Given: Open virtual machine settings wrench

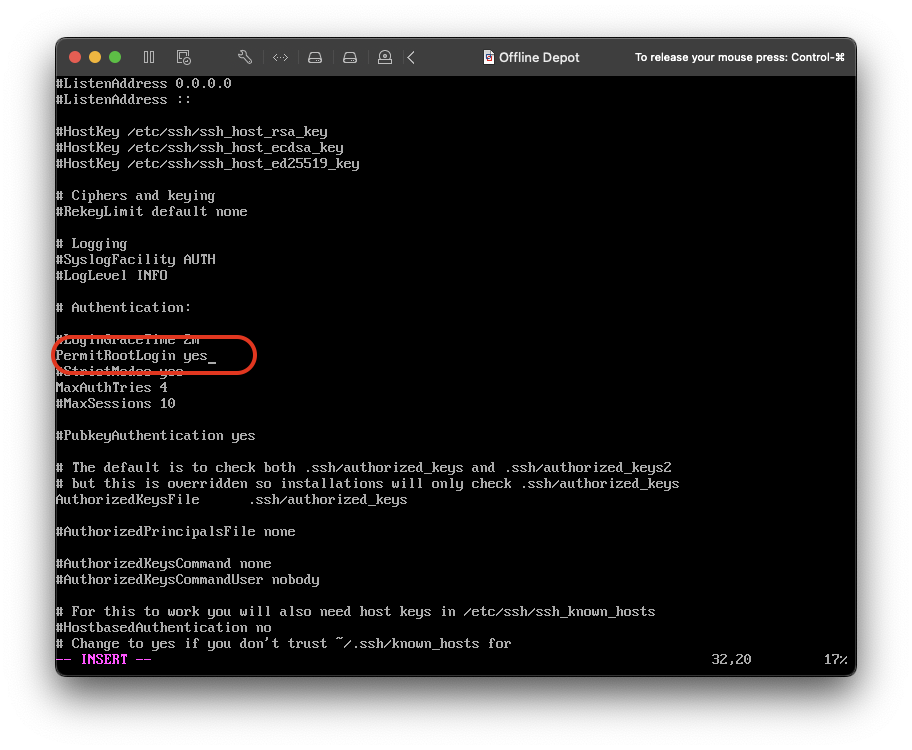Looking at the screenshot, I should 245,57.
